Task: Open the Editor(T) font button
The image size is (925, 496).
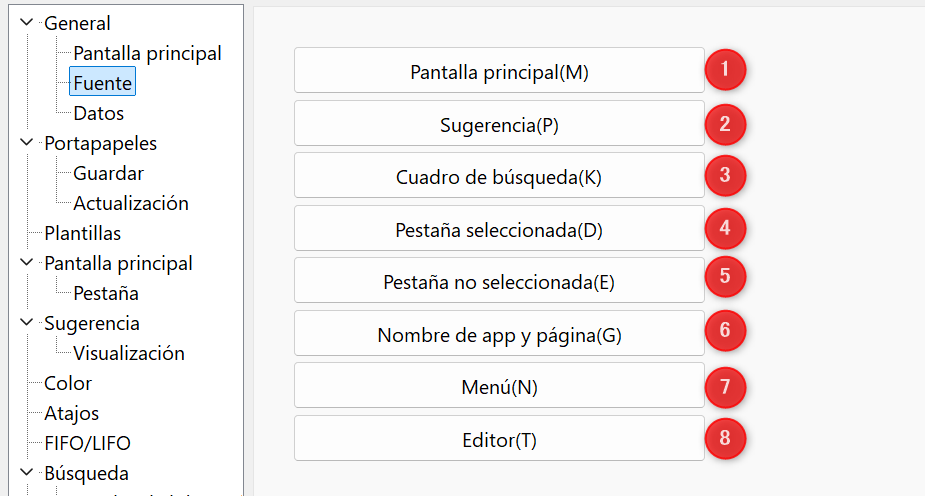Action: click(499, 438)
